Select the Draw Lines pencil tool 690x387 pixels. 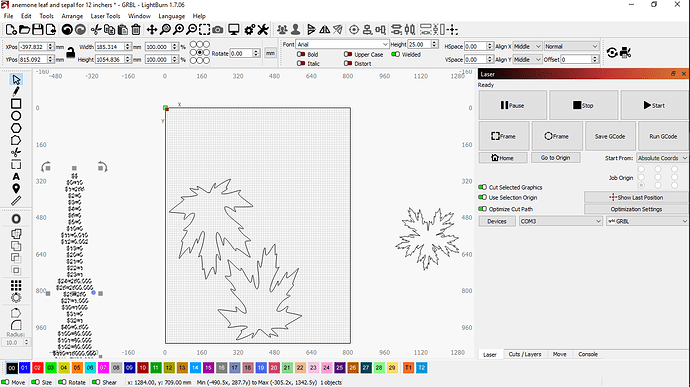[x=16, y=92]
